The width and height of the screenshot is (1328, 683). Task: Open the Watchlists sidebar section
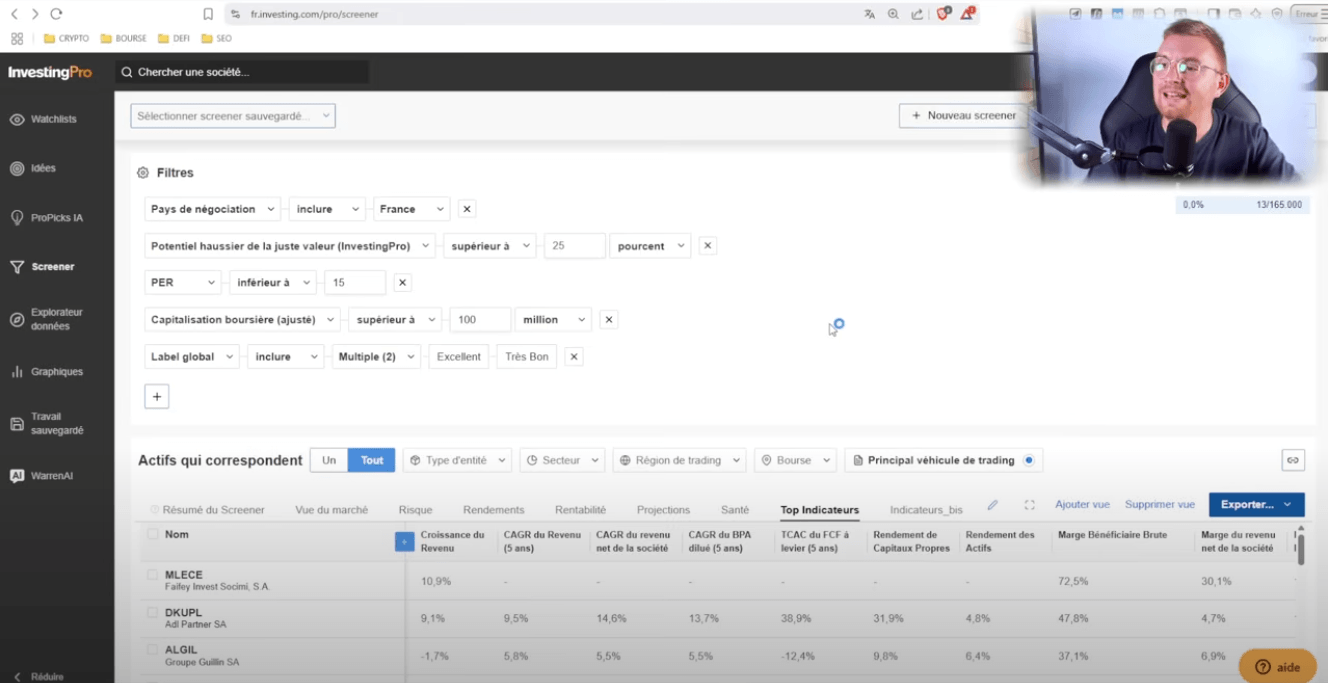point(43,119)
